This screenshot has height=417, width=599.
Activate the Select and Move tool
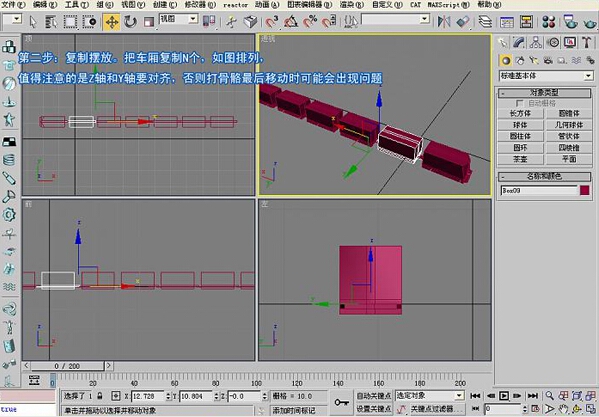tap(112, 22)
